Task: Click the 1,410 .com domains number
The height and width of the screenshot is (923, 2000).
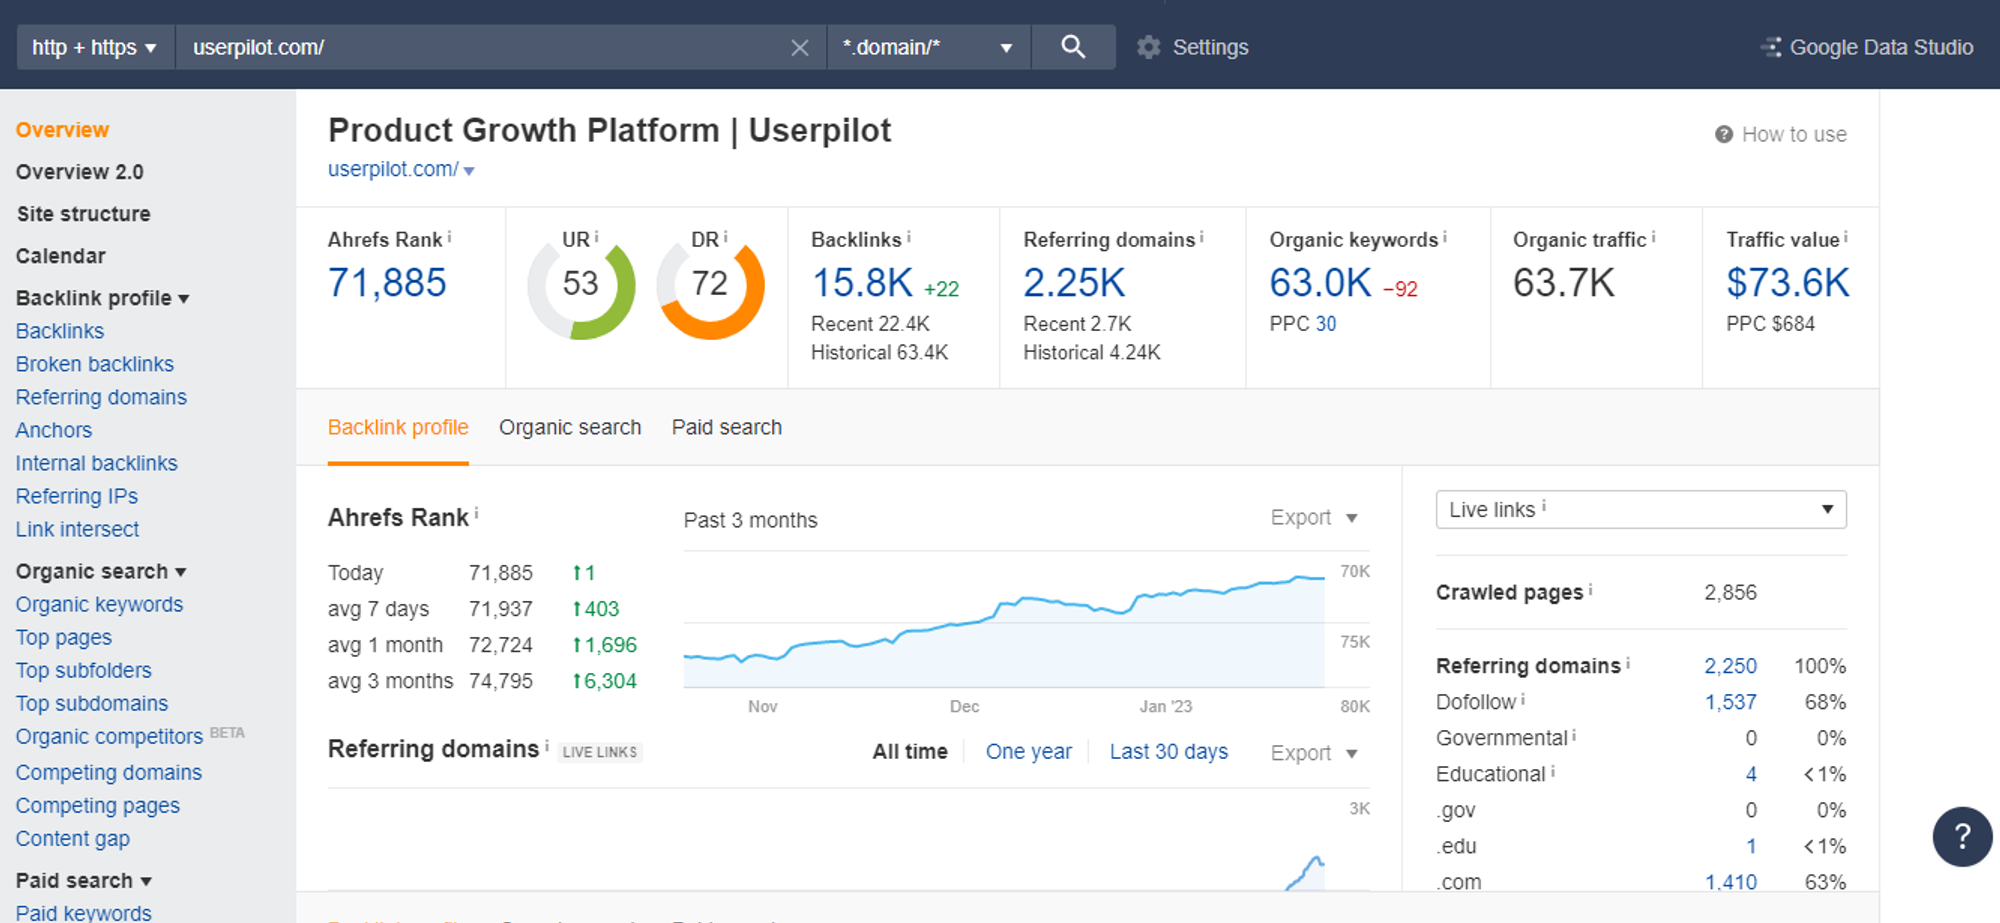Action: (1731, 882)
